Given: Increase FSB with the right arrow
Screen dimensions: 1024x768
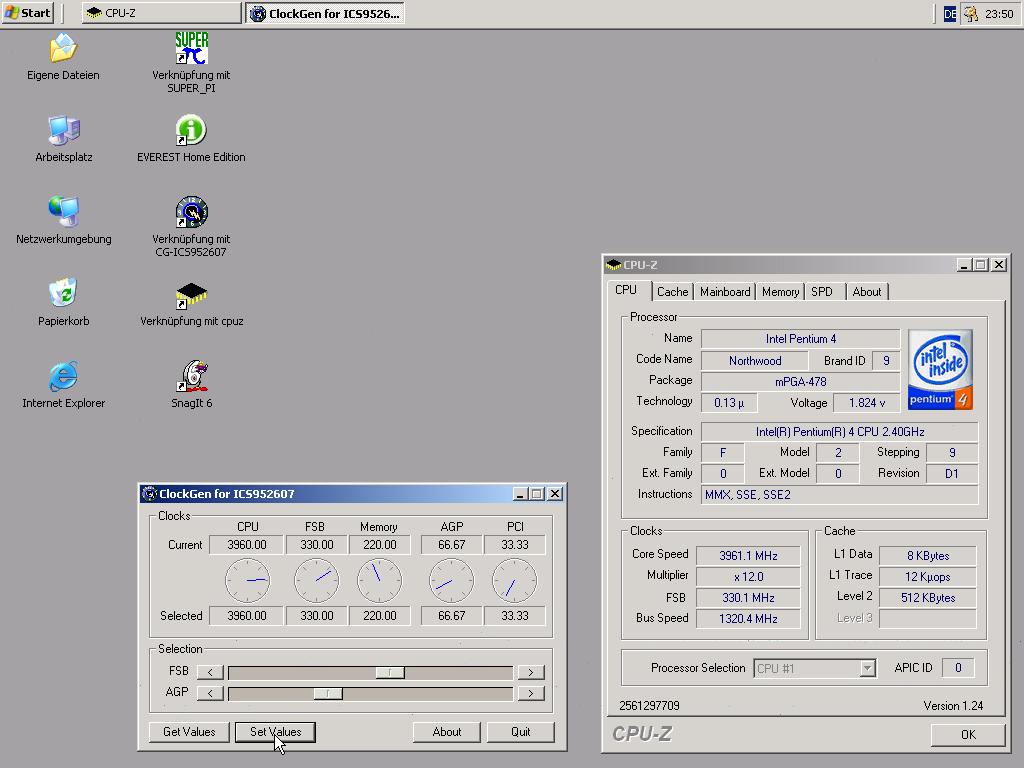Looking at the screenshot, I should click(x=531, y=672).
